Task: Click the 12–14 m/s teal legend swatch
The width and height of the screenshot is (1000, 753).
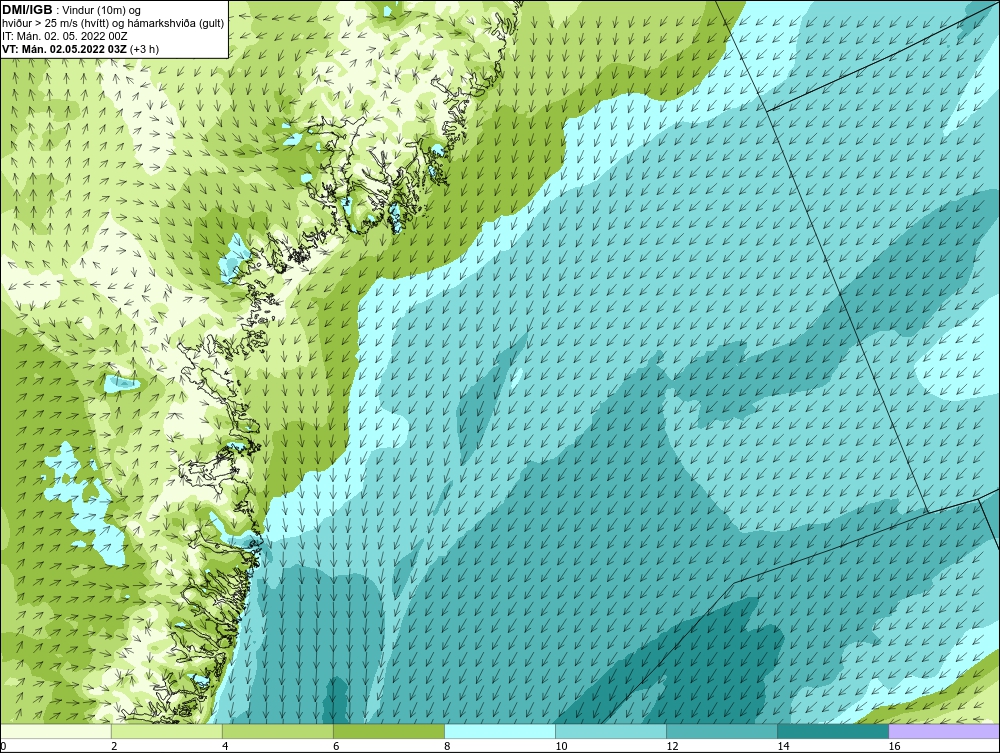Action: click(x=722, y=731)
